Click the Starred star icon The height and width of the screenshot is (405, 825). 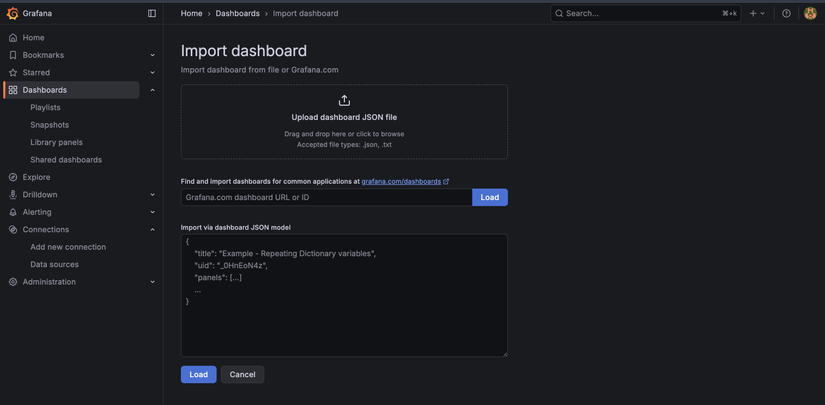(13, 73)
